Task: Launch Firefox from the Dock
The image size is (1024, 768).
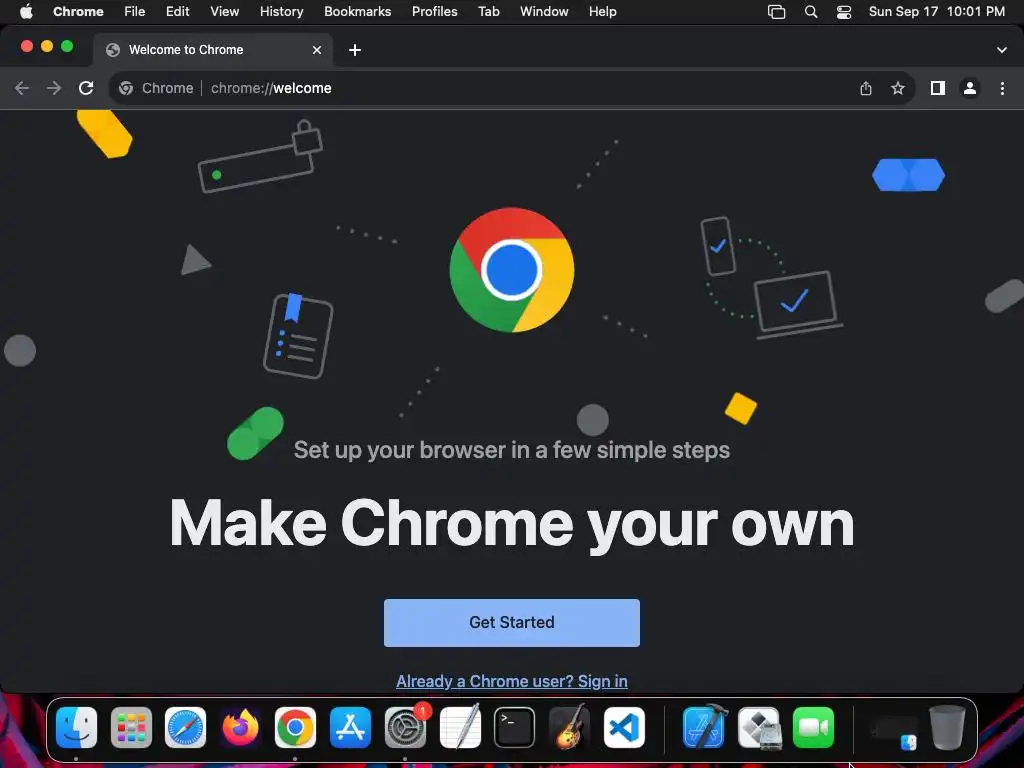Action: (240, 728)
